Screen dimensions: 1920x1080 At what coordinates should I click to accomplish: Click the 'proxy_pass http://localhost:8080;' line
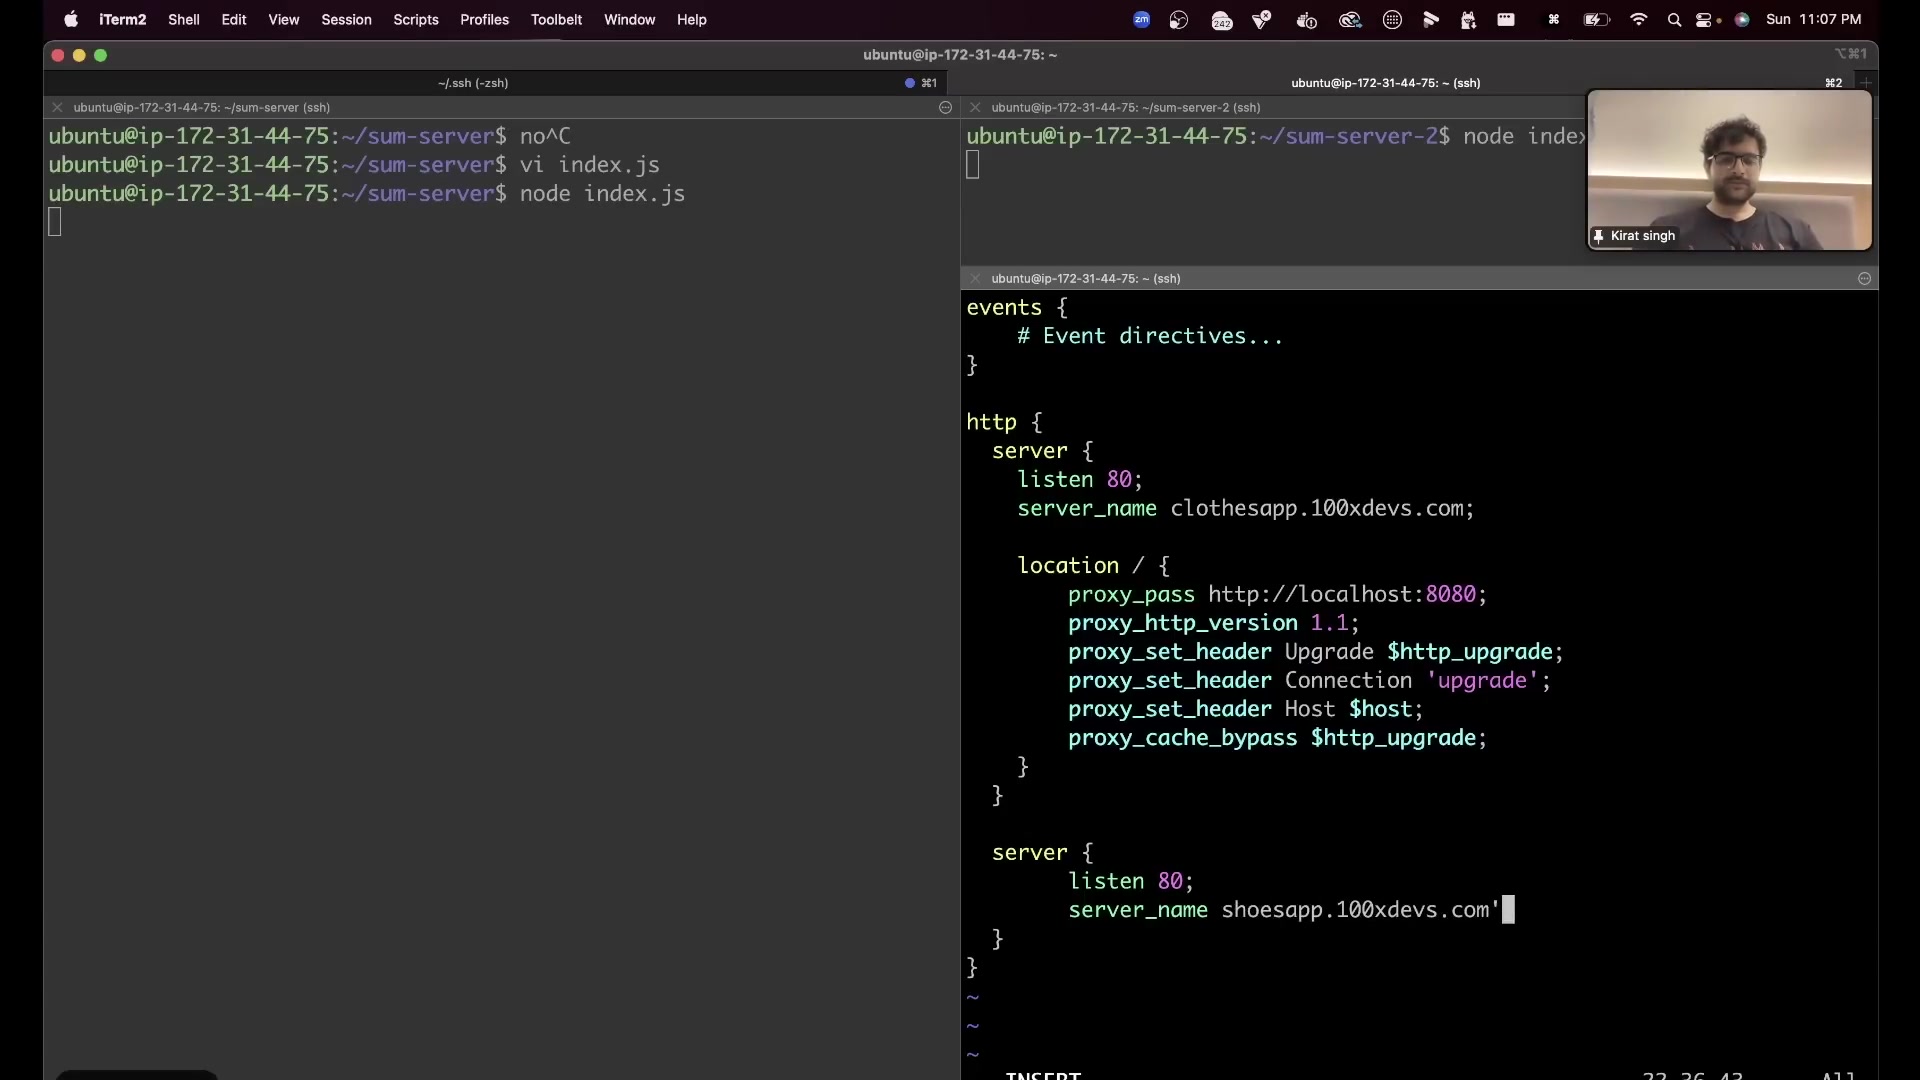pyautogui.click(x=1277, y=595)
